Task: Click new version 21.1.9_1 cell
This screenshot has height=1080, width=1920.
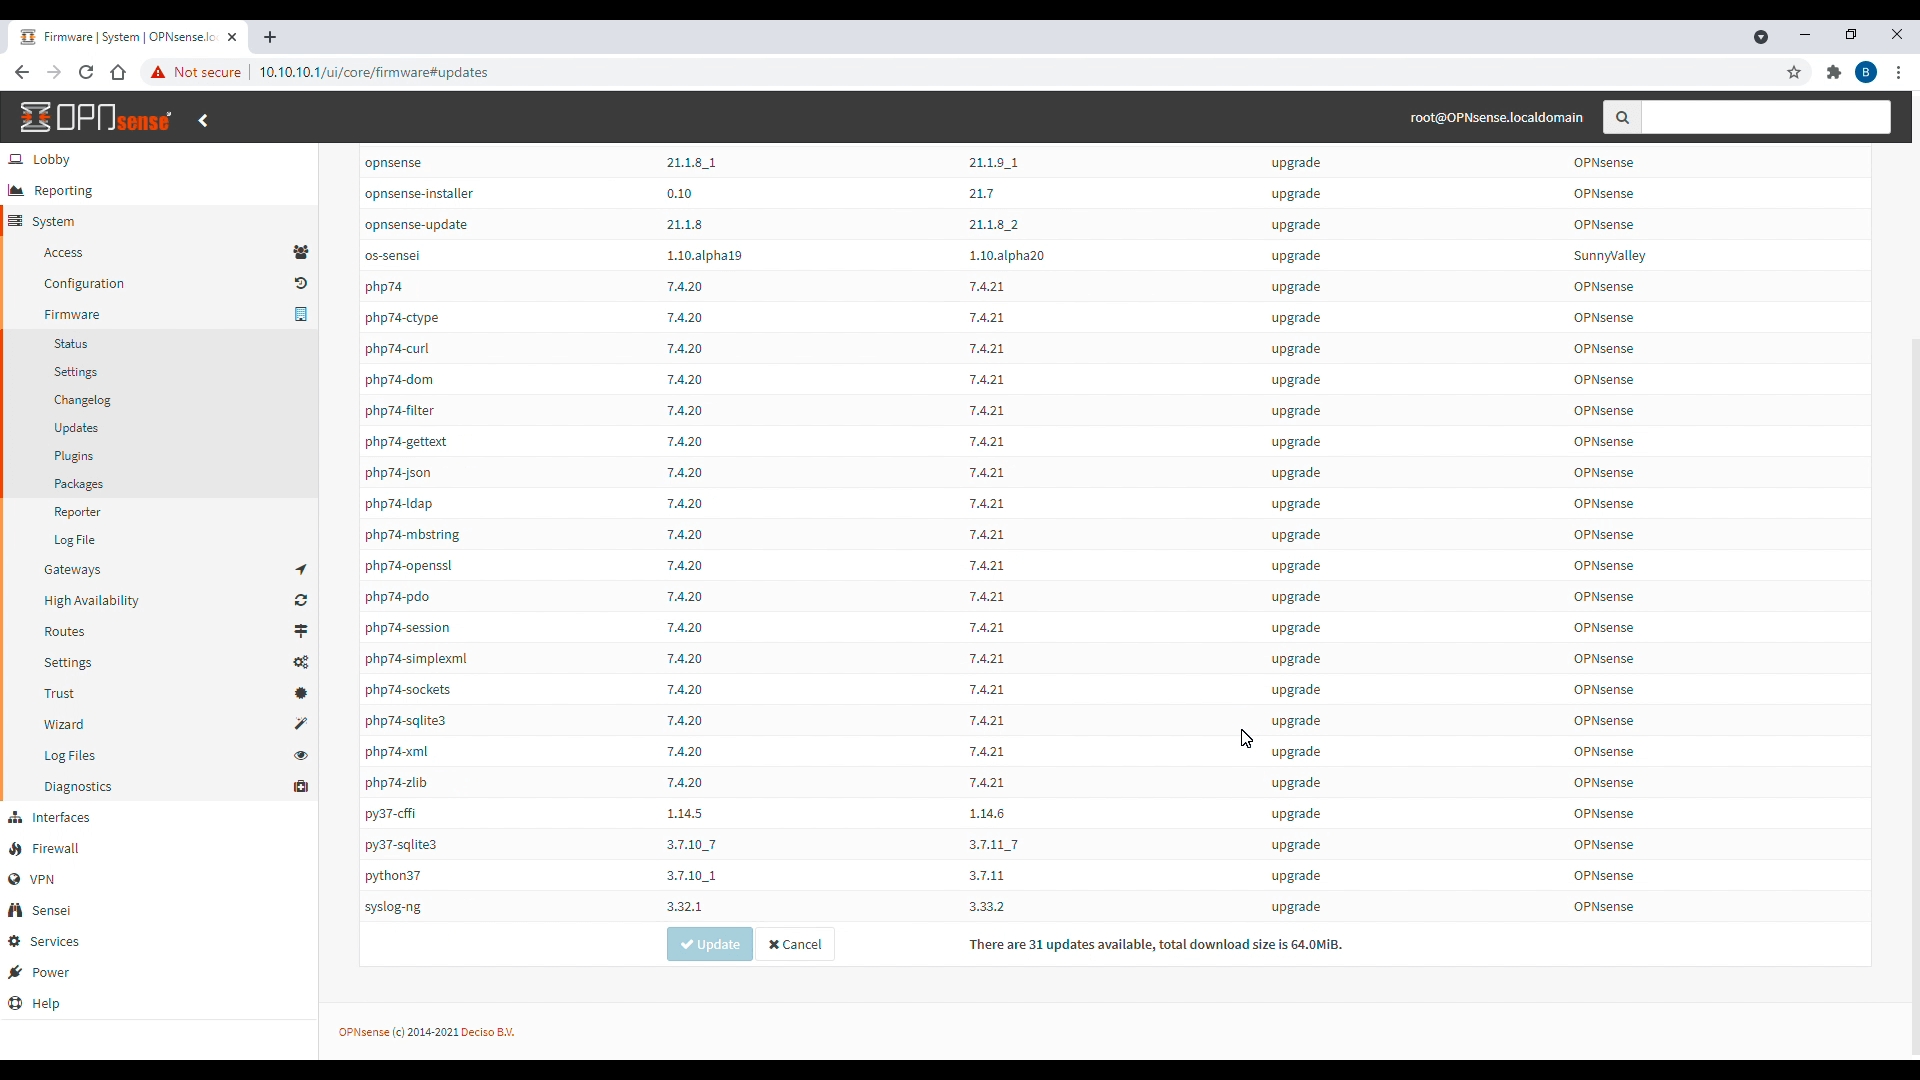Action: [993, 162]
